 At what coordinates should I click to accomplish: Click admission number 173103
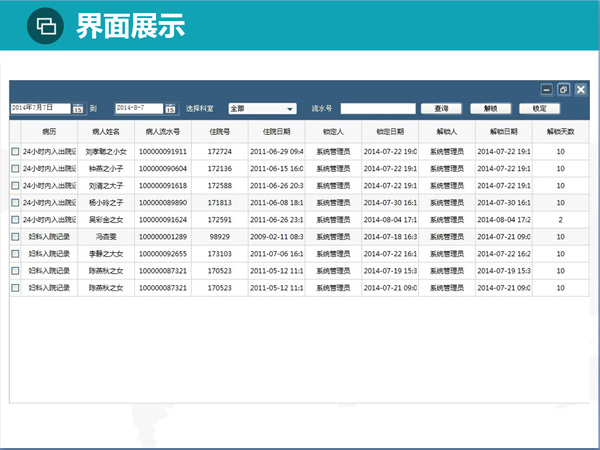pyautogui.click(x=220, y=254)
